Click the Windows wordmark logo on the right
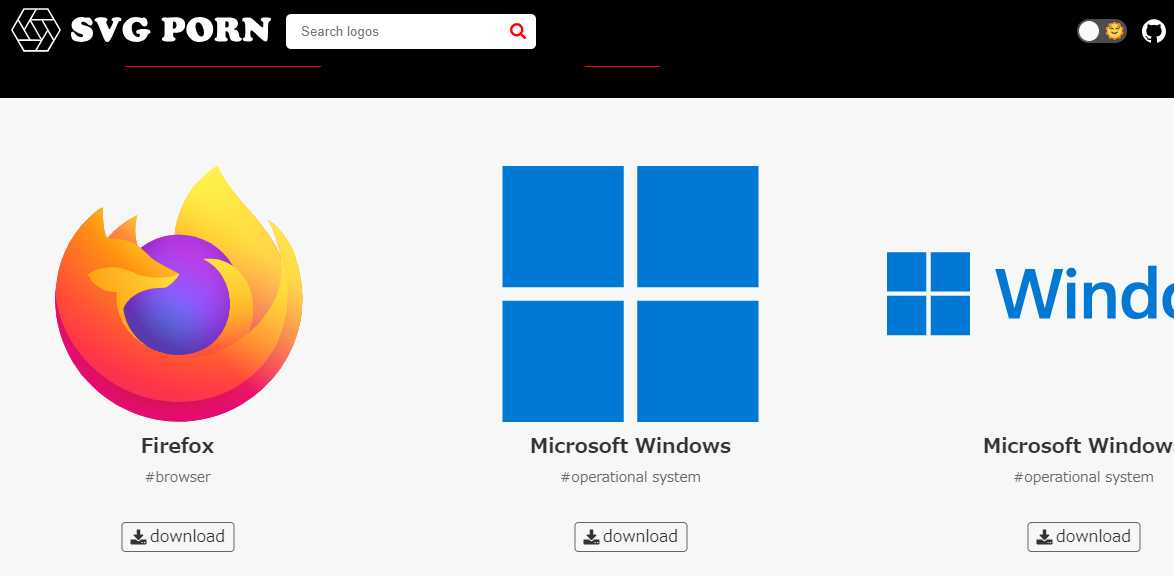The height and width of the screenshot is (576, 1174). pyautogui.click(x=1025, y=295)
